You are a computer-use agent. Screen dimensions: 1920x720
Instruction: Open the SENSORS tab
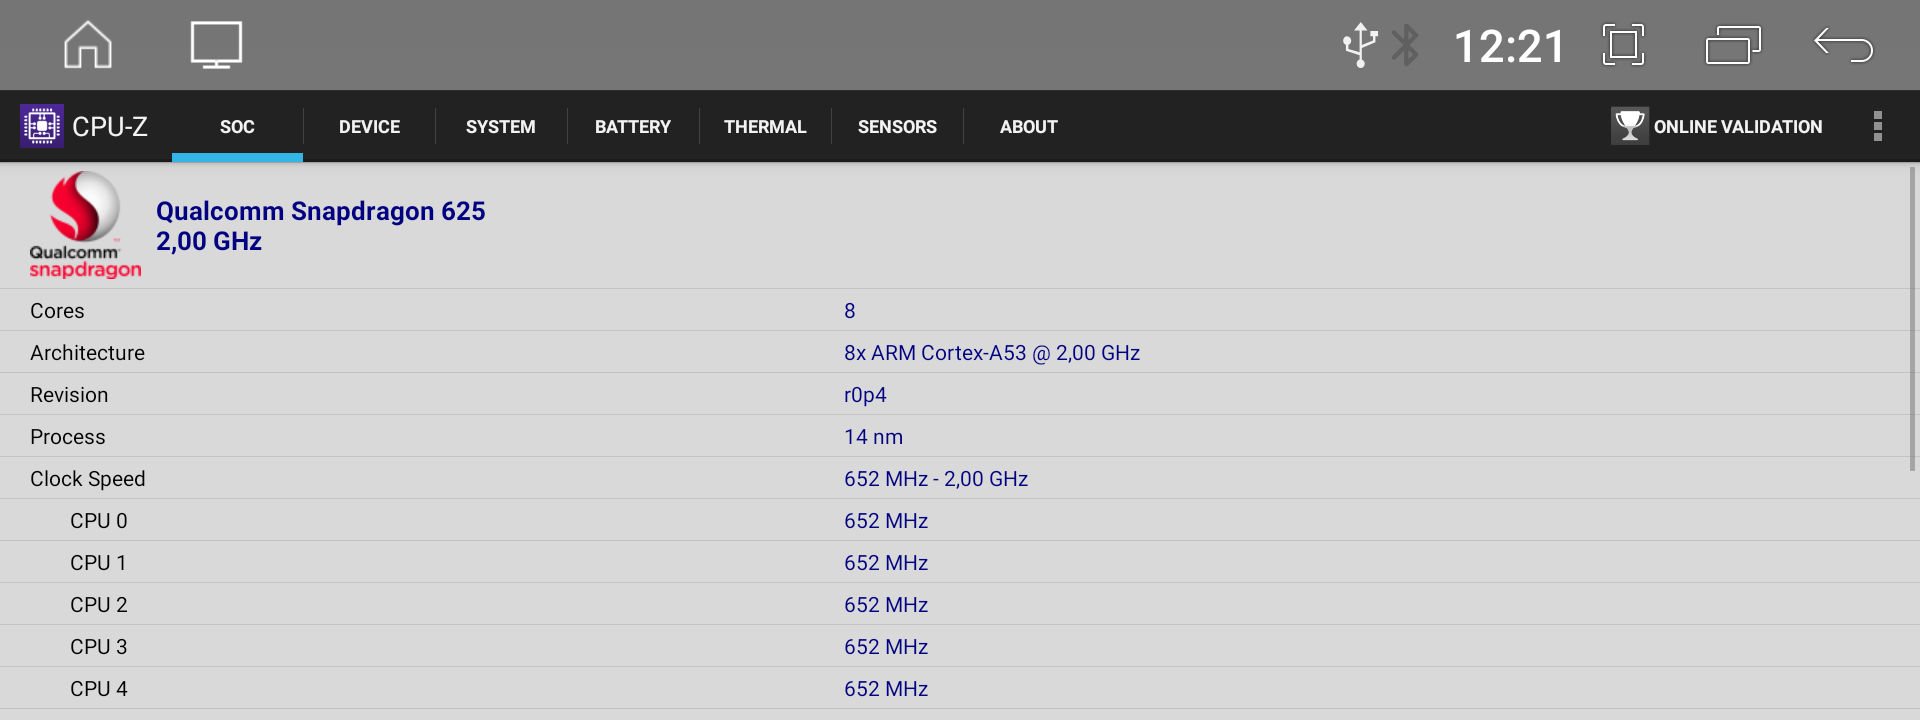897,127
